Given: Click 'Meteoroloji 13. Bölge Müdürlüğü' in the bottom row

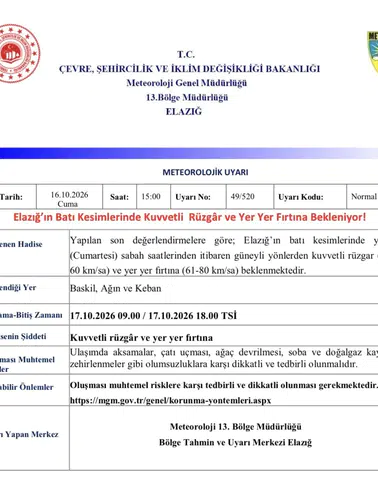Looking at the screenshot, I should coord(235,427).
